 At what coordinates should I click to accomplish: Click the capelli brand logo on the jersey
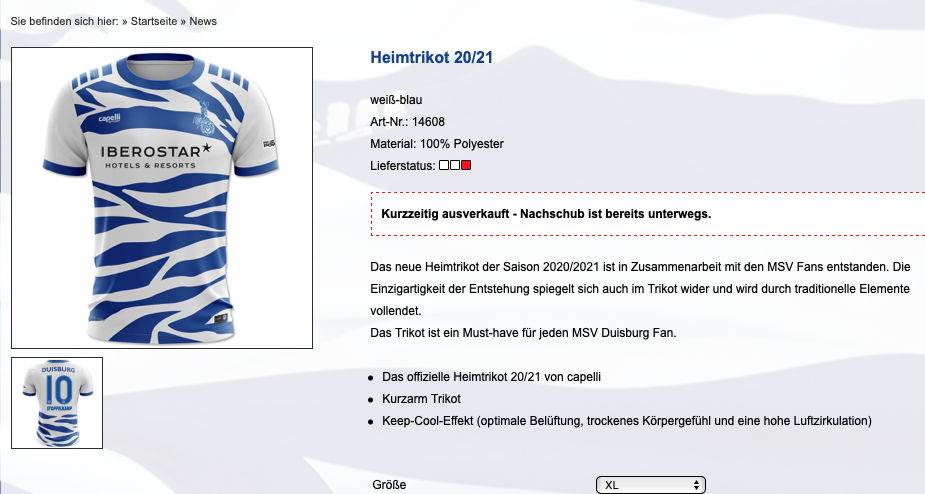pyautogui.click(x=110, y=118)
